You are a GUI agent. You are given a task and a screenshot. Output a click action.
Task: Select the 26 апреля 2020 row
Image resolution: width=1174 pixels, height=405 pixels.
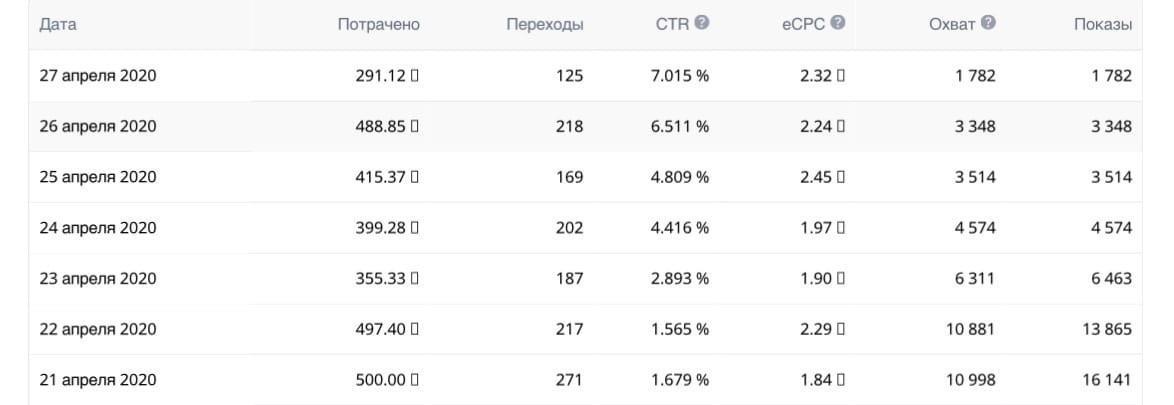(98, 127)
